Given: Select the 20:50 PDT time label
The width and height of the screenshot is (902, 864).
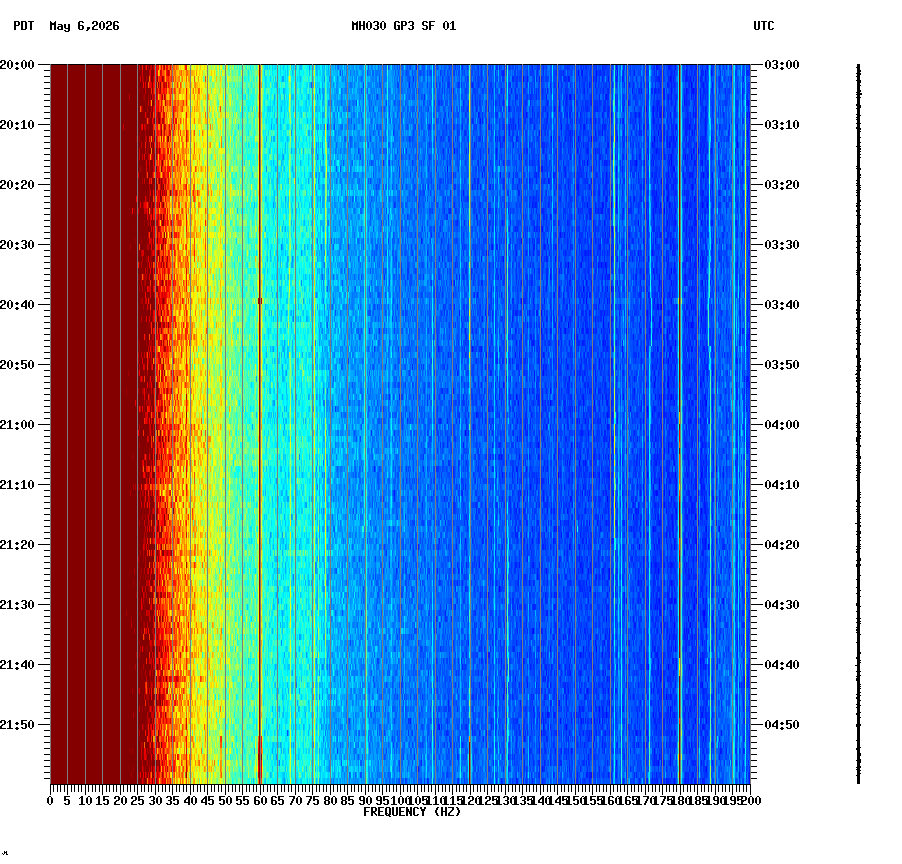Looking at the screenshot, I should point(17,365).
